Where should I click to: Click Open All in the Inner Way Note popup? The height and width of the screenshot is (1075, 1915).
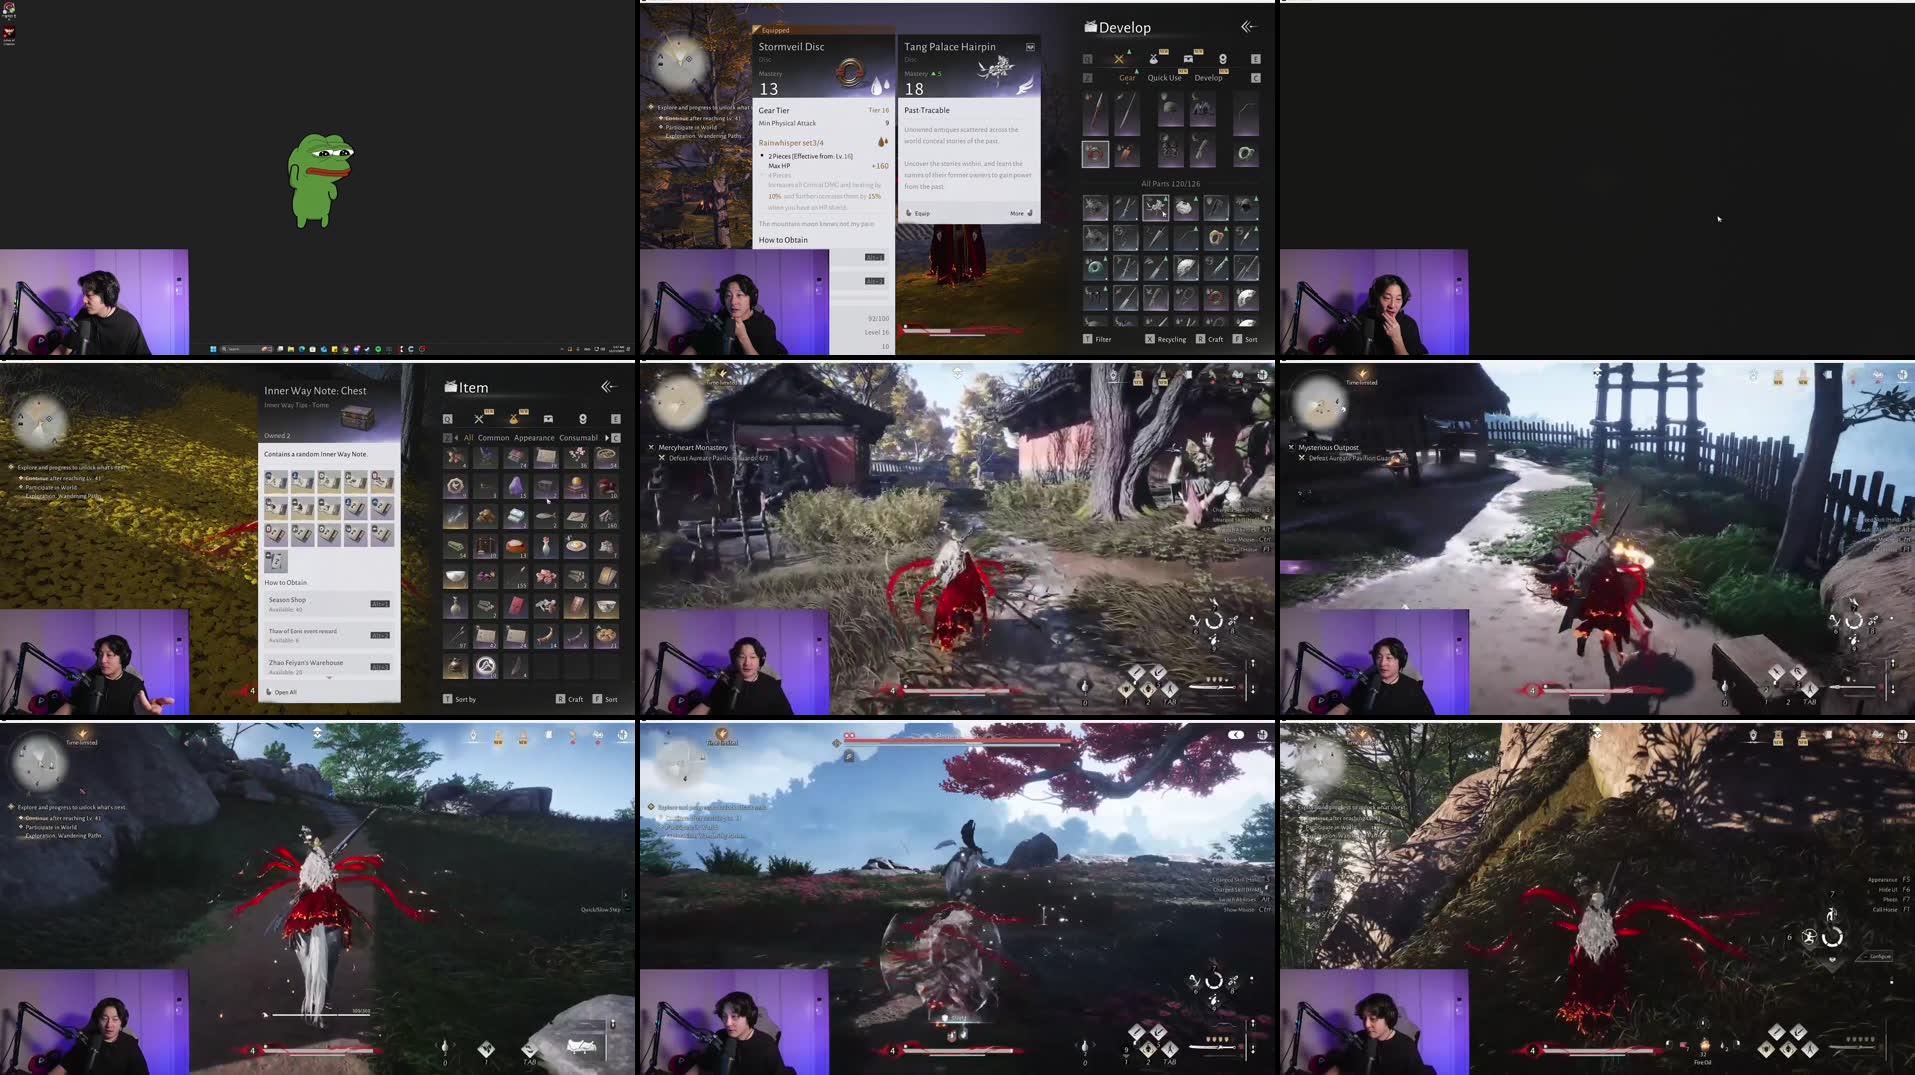coord(285,691)
